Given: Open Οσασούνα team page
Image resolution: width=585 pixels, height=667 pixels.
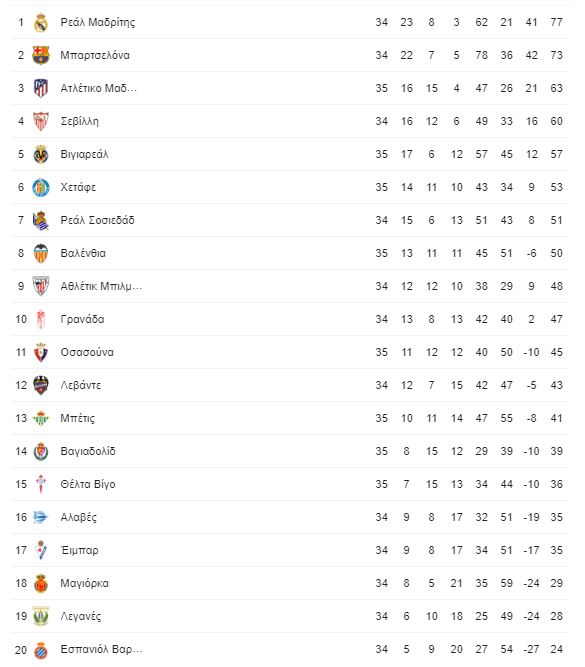Looking at the screenshot, I should (x=87, y=352).
